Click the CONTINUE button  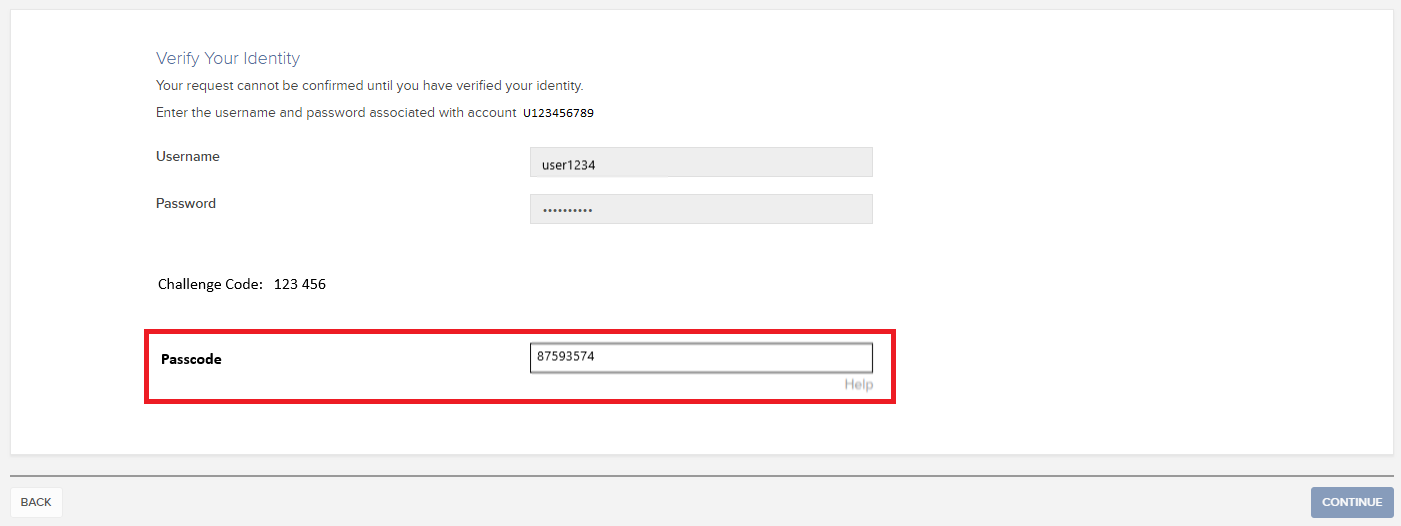[x=1352, y=502]
